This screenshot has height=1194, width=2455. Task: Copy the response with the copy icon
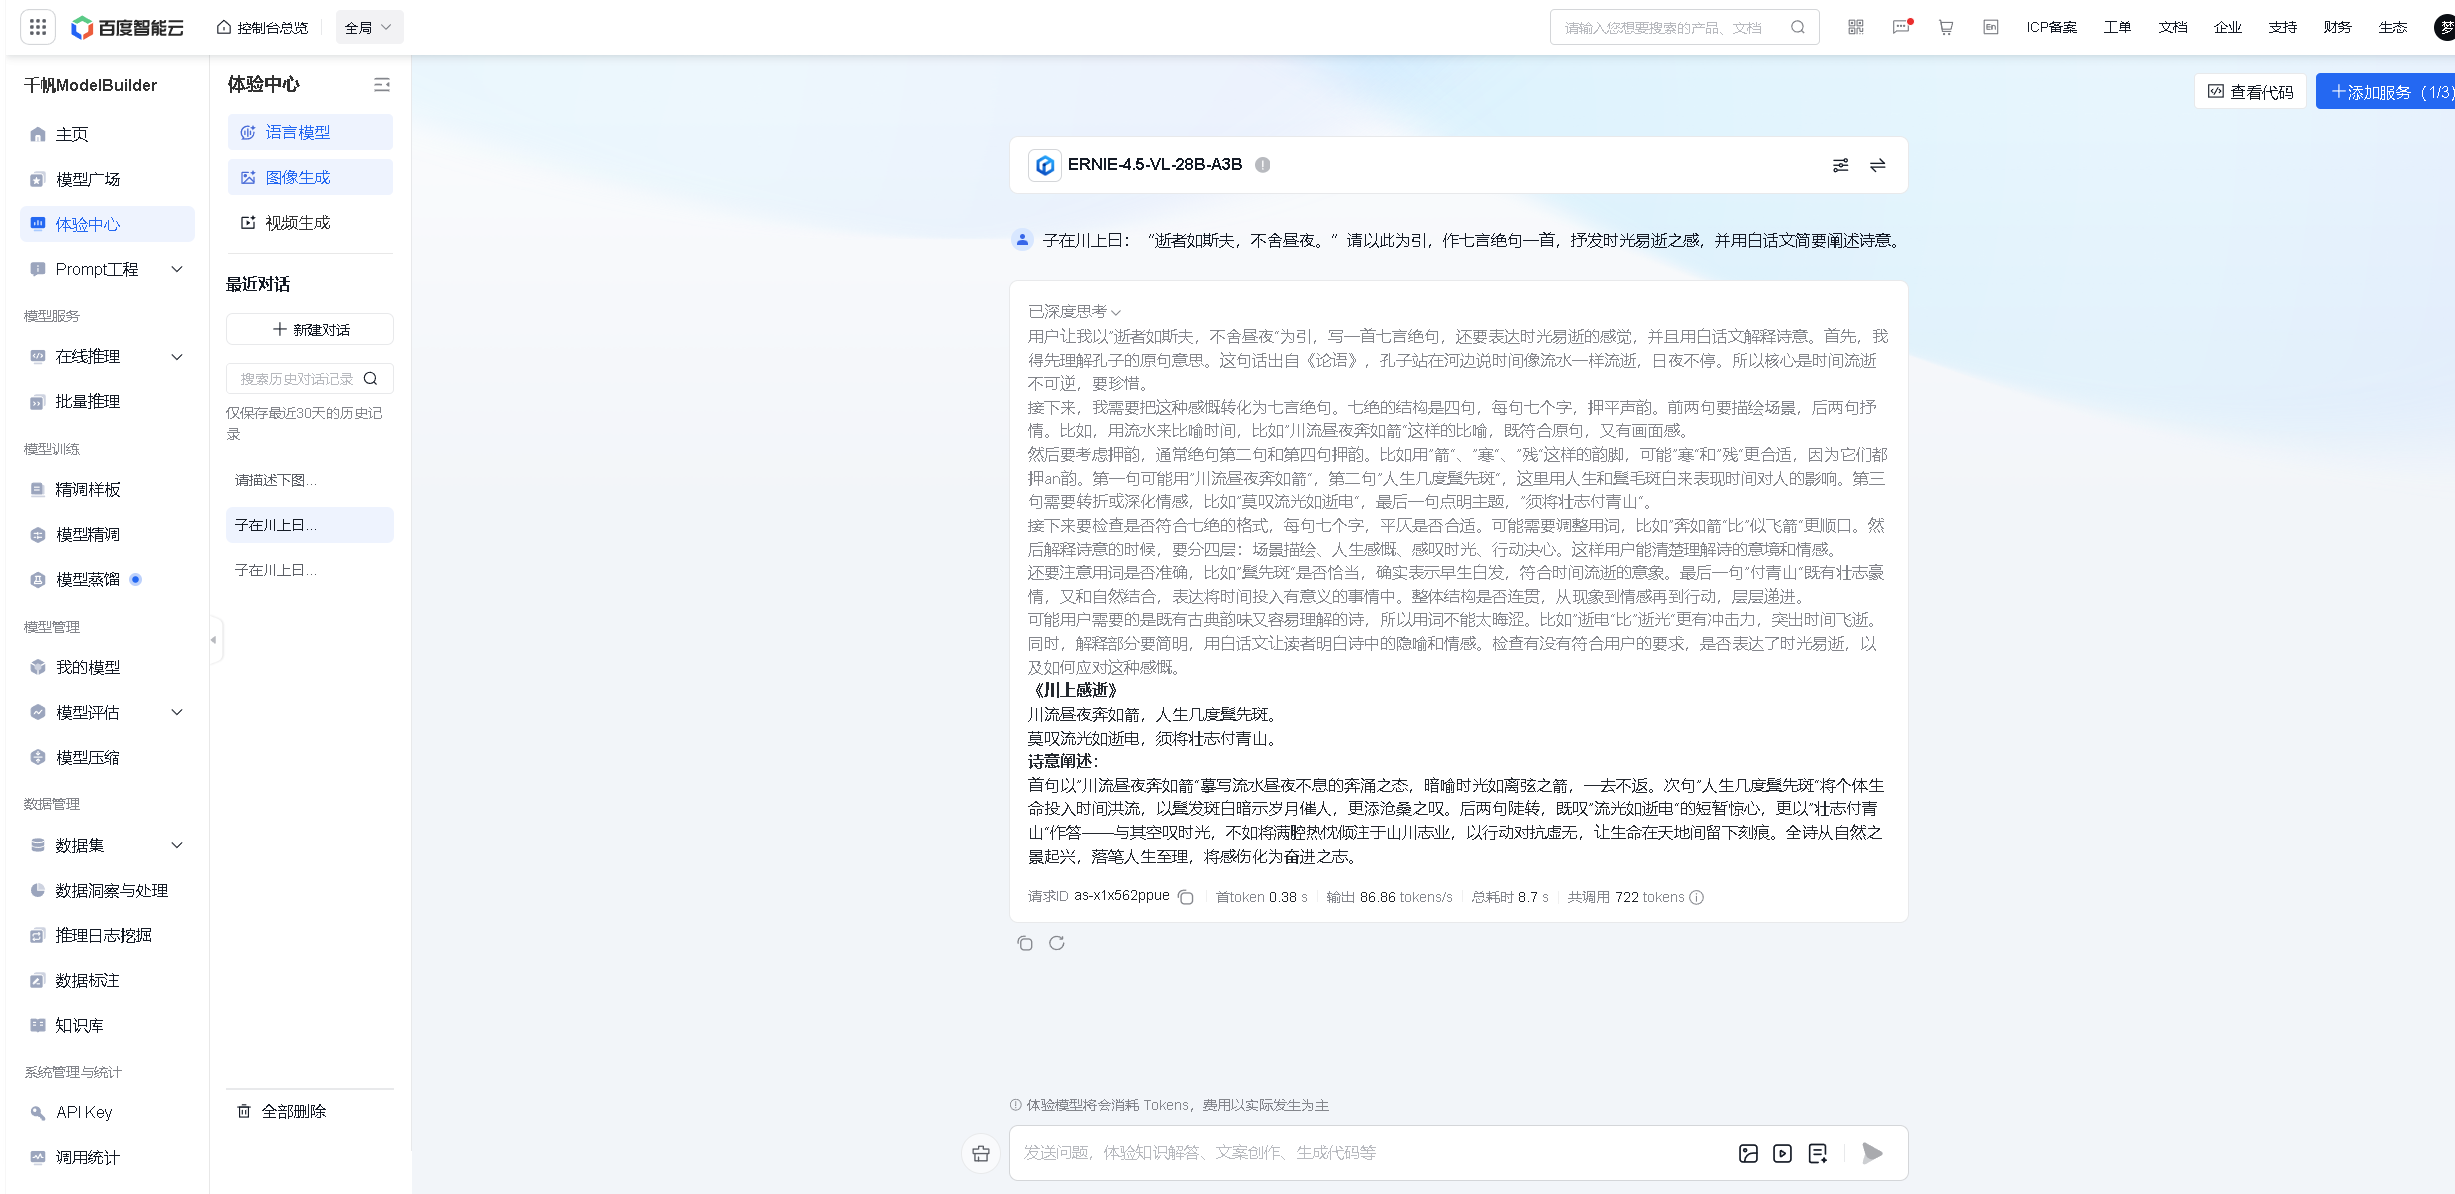coord(1025,943)
